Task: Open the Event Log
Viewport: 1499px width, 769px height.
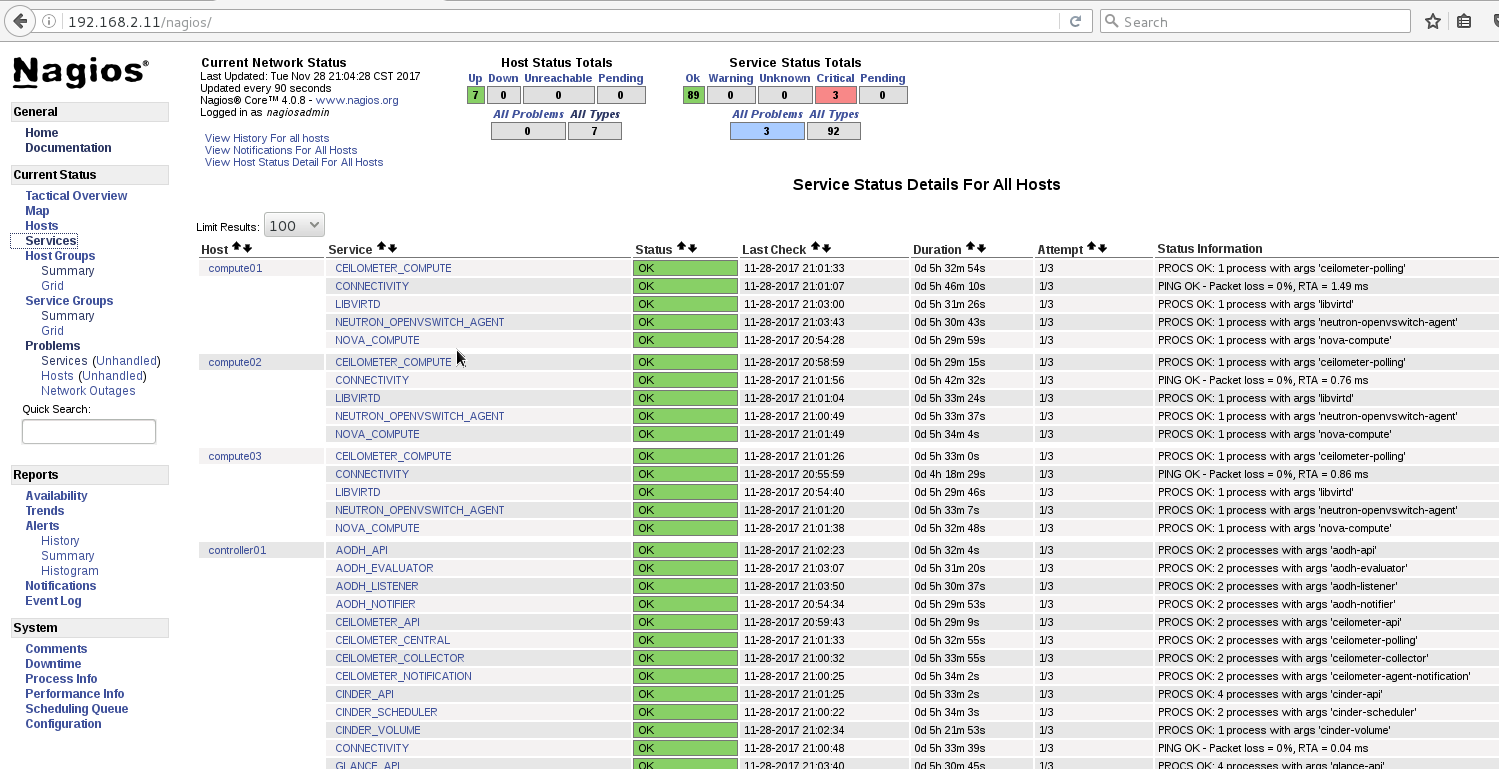Action: coord(53,601)
